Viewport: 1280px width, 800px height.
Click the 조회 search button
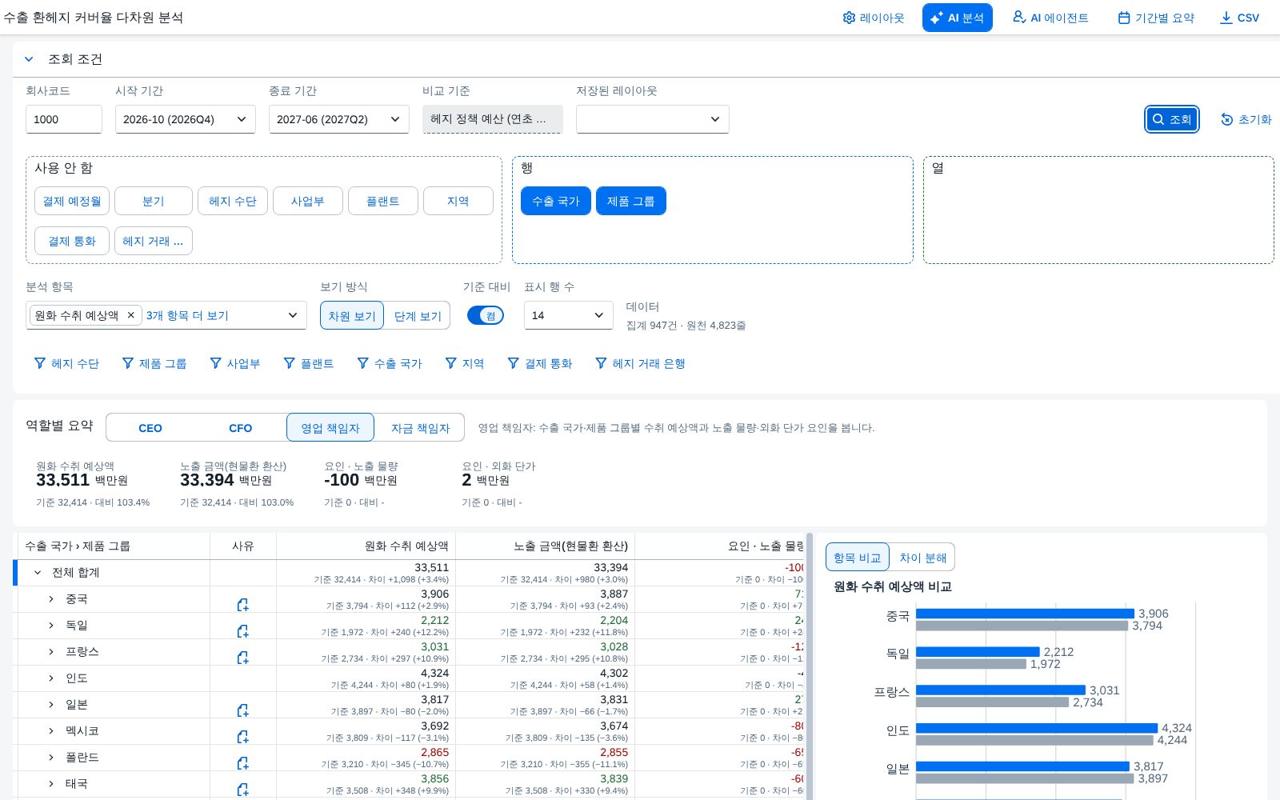point(1172,119)
